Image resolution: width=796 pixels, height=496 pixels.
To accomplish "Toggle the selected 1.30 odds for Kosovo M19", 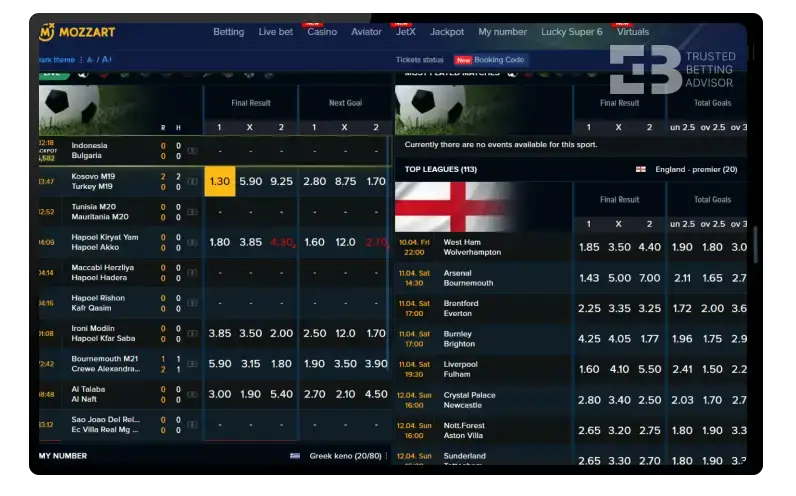I will (x=219, y=181).
